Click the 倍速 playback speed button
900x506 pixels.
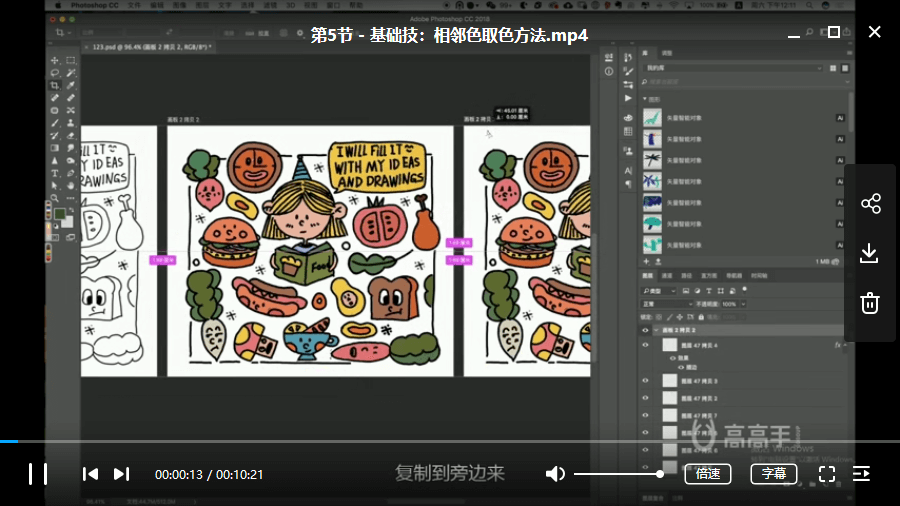pyautogui.click(x=708, y=474)
